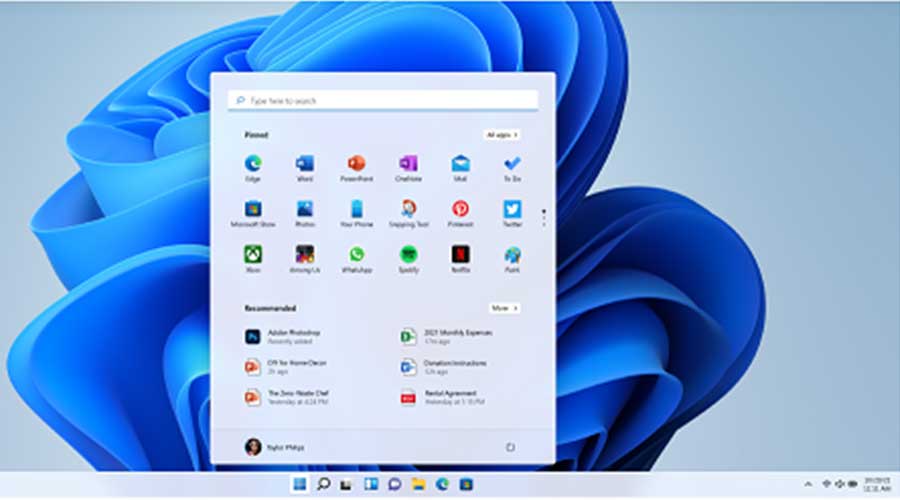Open the Paint app
Image resolution: width=900 pixels, height=500 pixels.
[512, 259]
